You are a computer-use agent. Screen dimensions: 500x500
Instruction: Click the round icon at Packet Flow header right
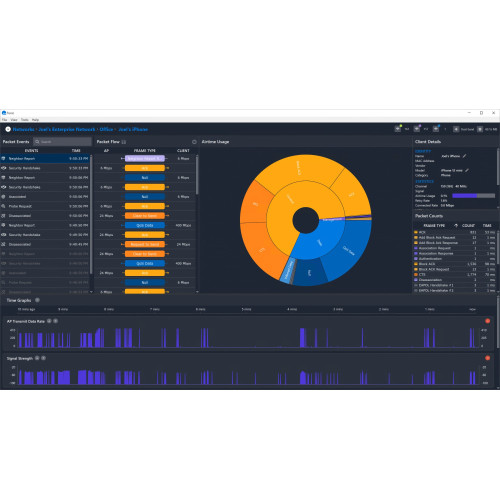click(194, 142)
